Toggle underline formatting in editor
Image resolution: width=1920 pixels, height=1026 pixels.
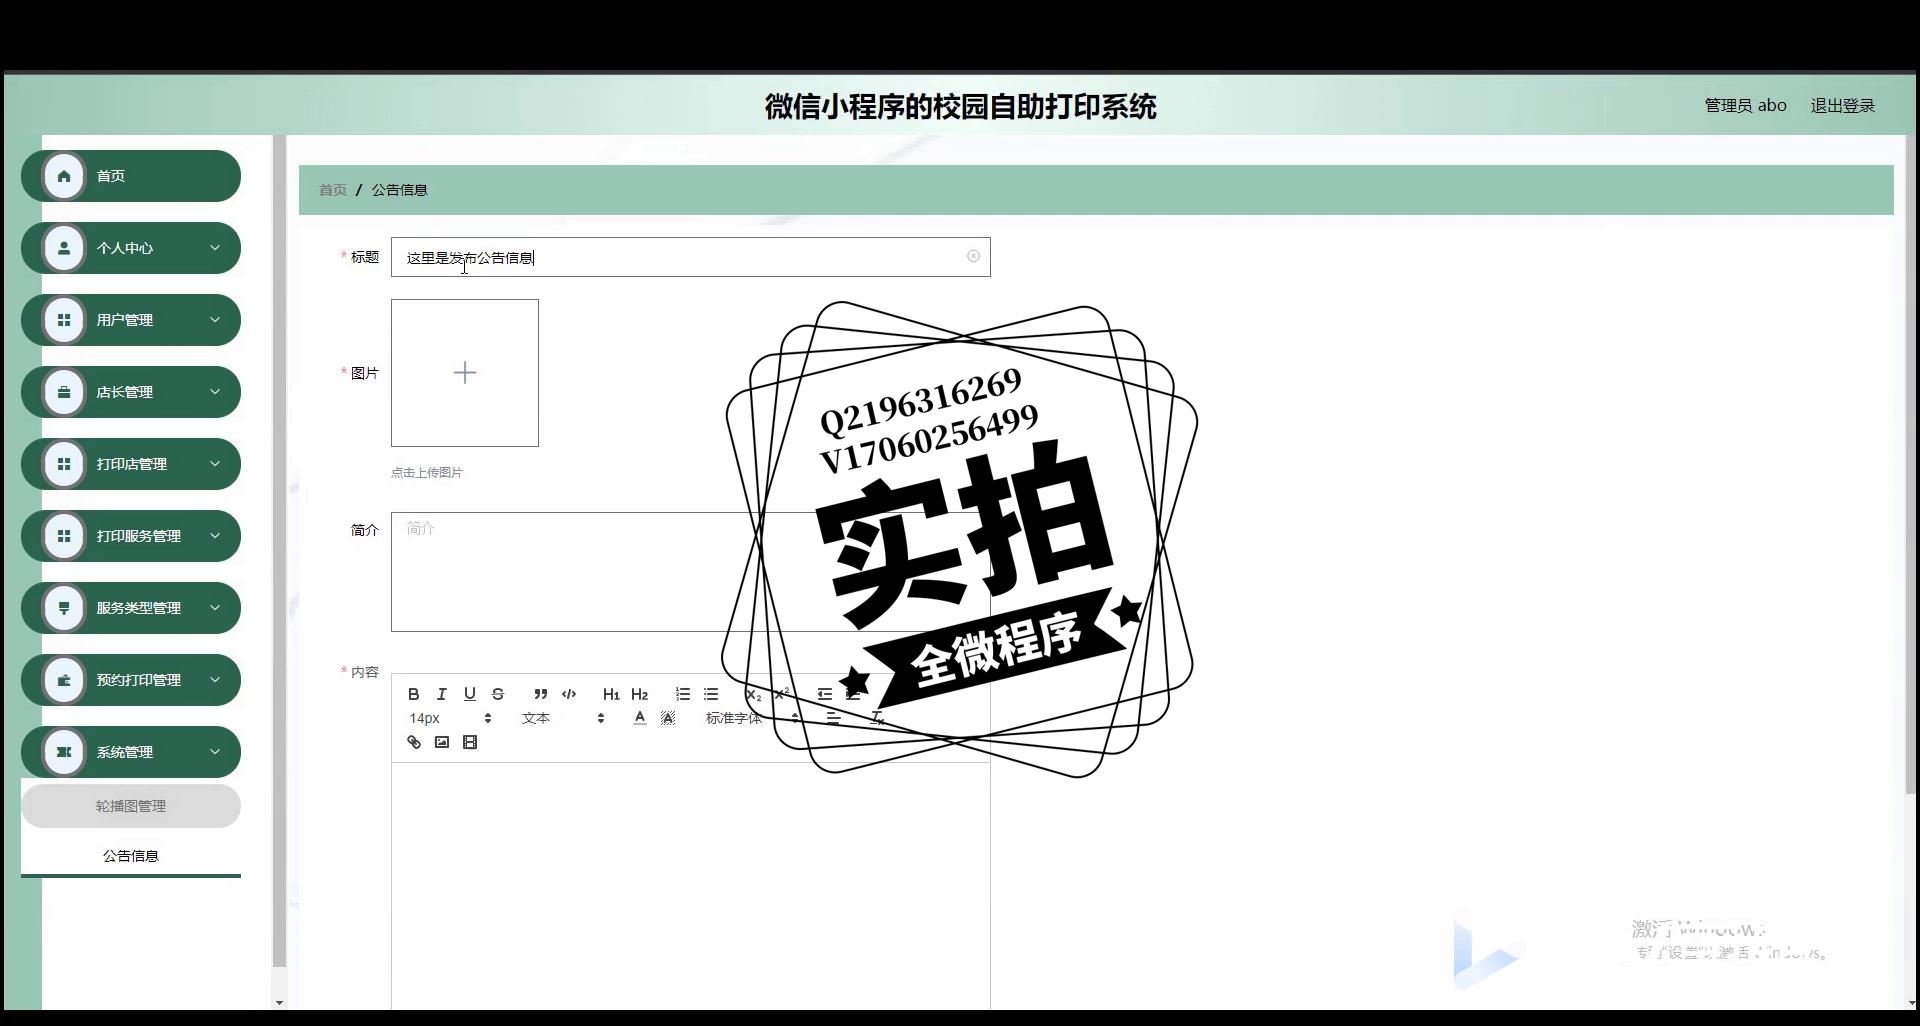pyautogui.click(x=470, y=694)
